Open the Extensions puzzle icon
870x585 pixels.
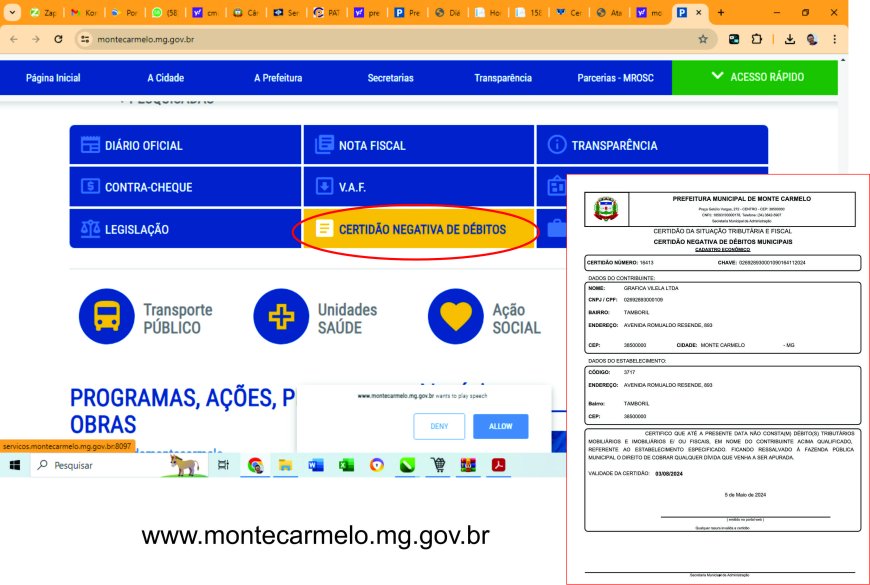757,39
